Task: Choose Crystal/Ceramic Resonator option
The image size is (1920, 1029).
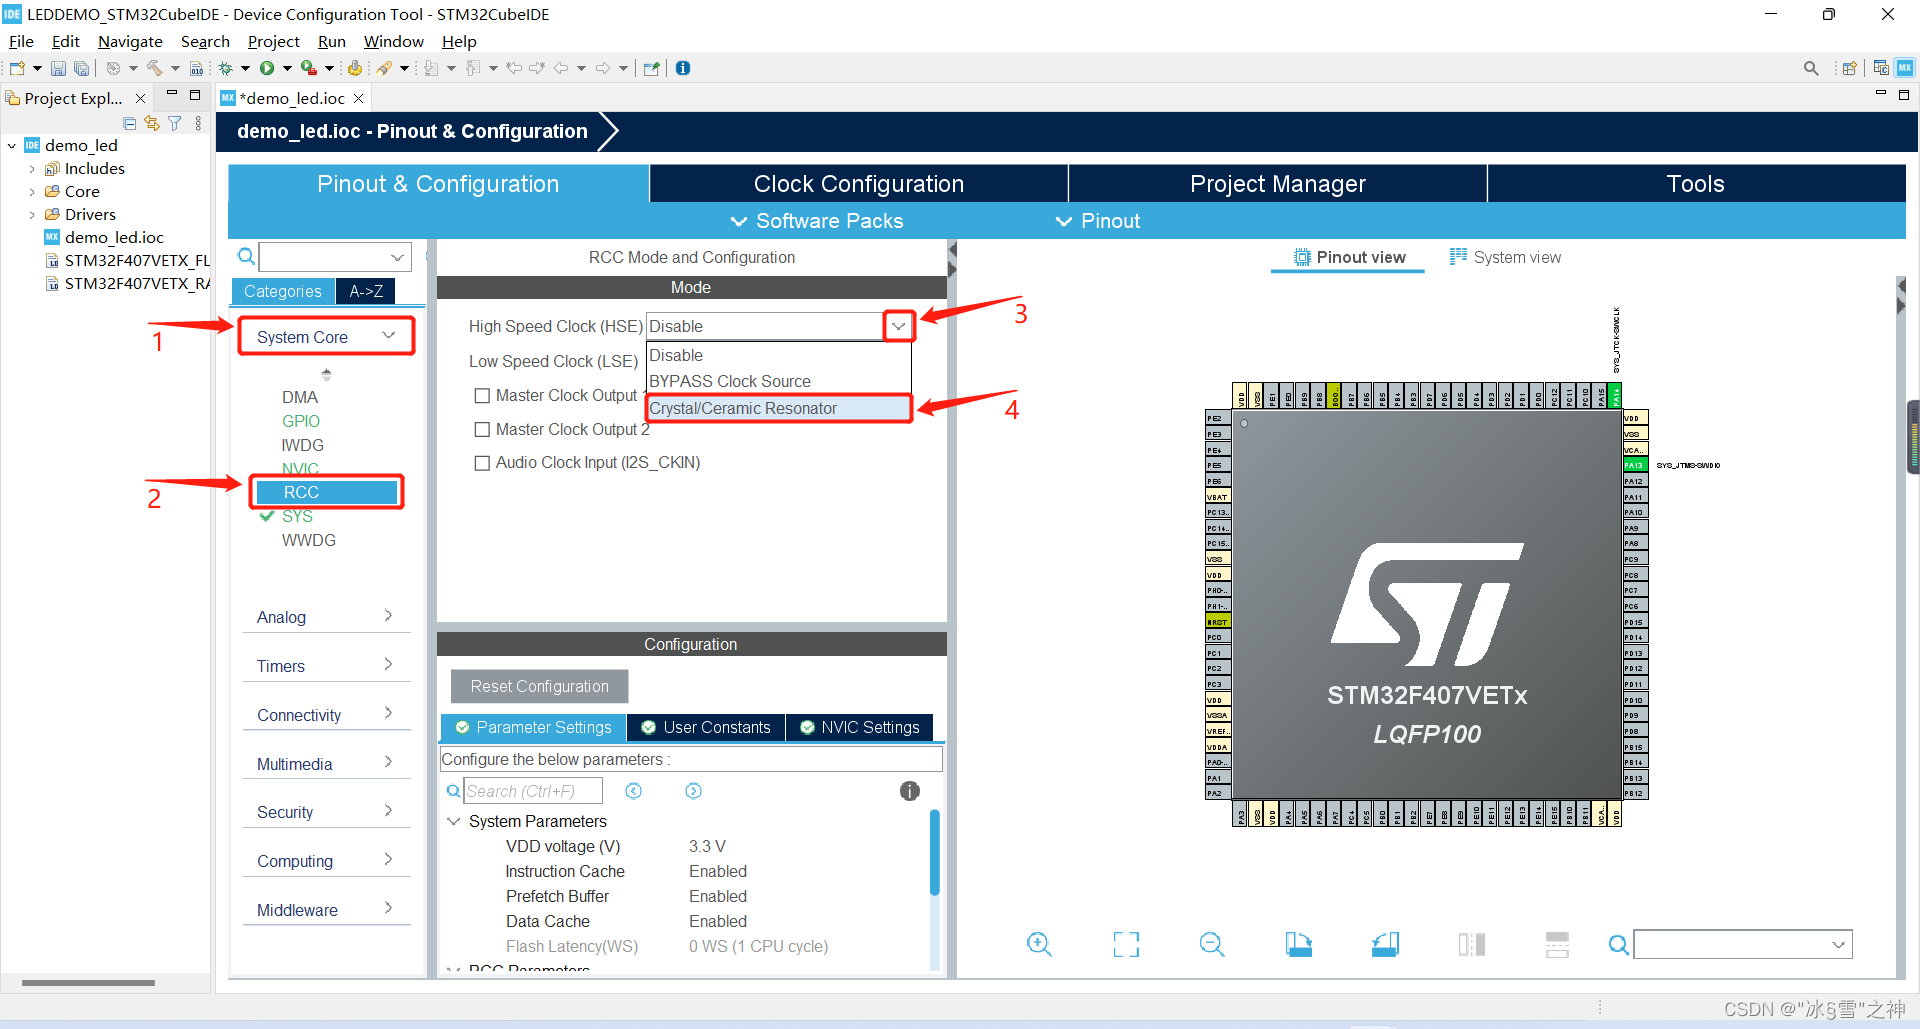Action: tap(779, 408)
